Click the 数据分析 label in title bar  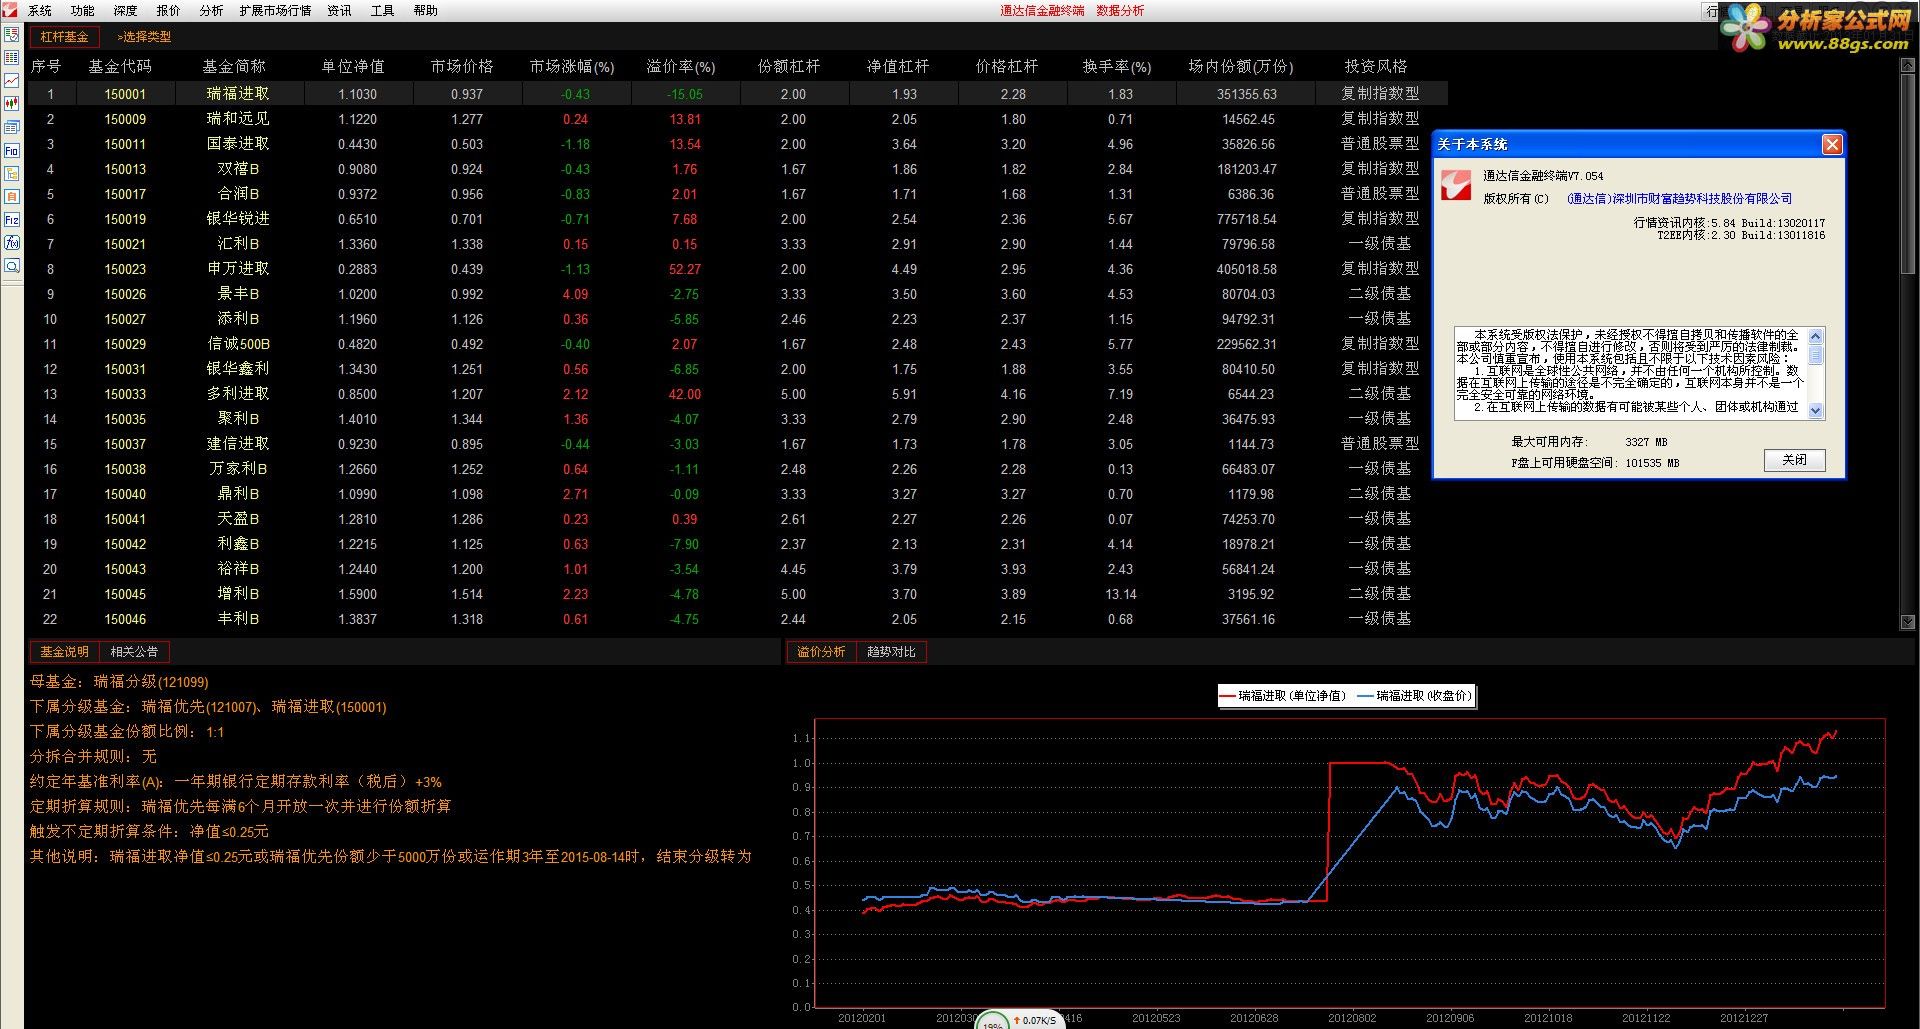pos(1120,11)
